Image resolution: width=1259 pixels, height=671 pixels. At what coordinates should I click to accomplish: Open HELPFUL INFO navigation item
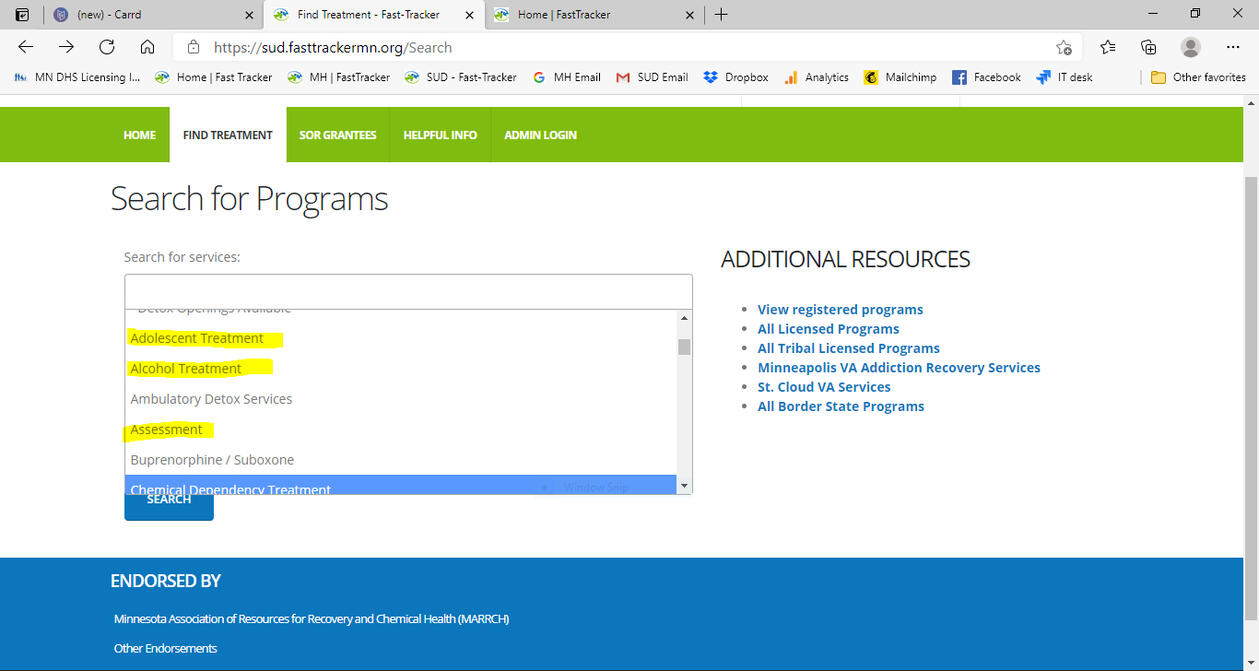click(440, 135)
